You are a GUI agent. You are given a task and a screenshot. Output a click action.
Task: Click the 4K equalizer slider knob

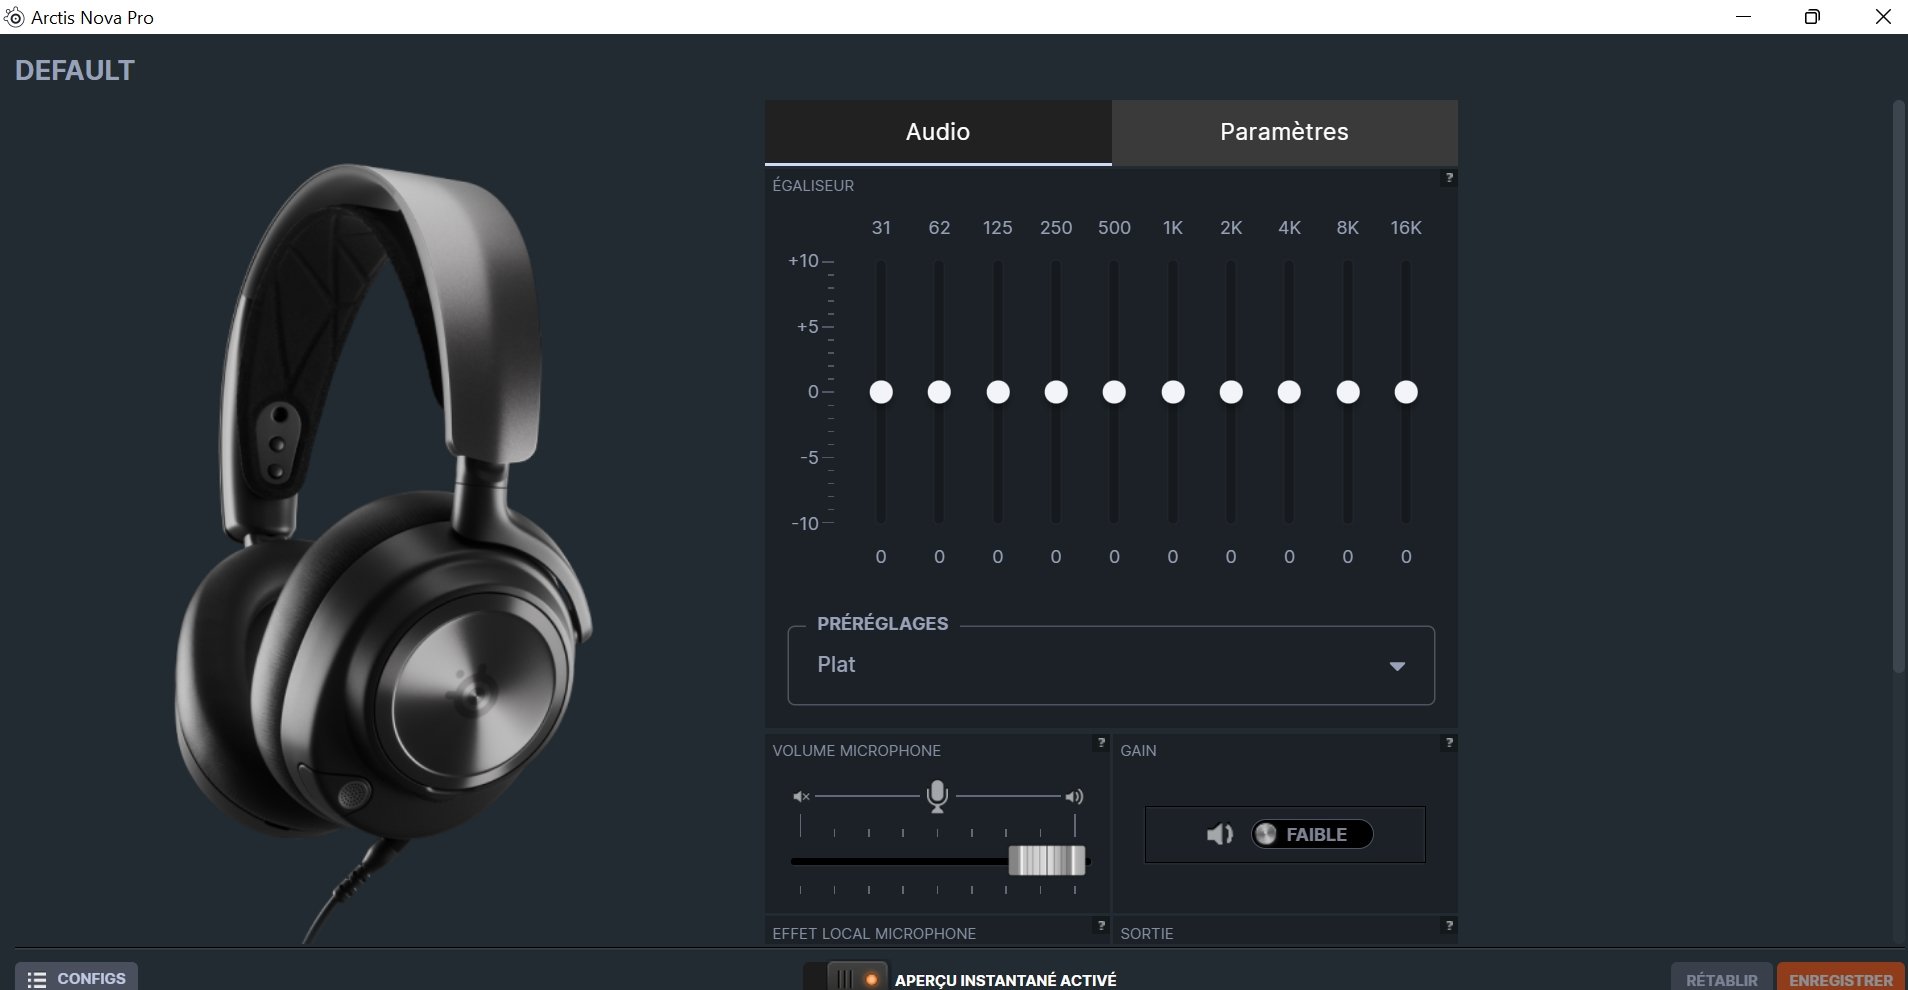(x=1289, y=392)
